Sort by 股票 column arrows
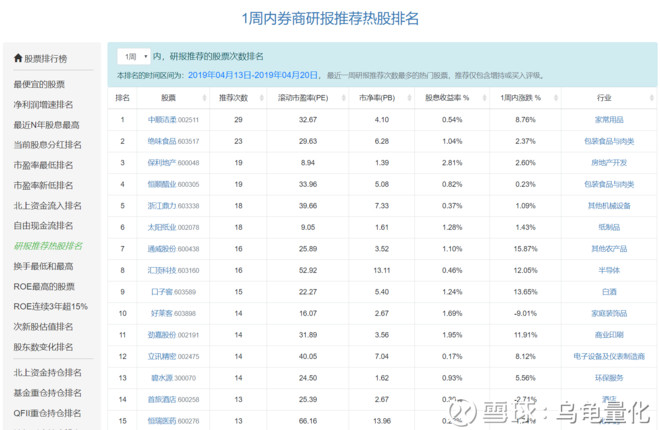660x430 pixels. [x=205, y=98]
